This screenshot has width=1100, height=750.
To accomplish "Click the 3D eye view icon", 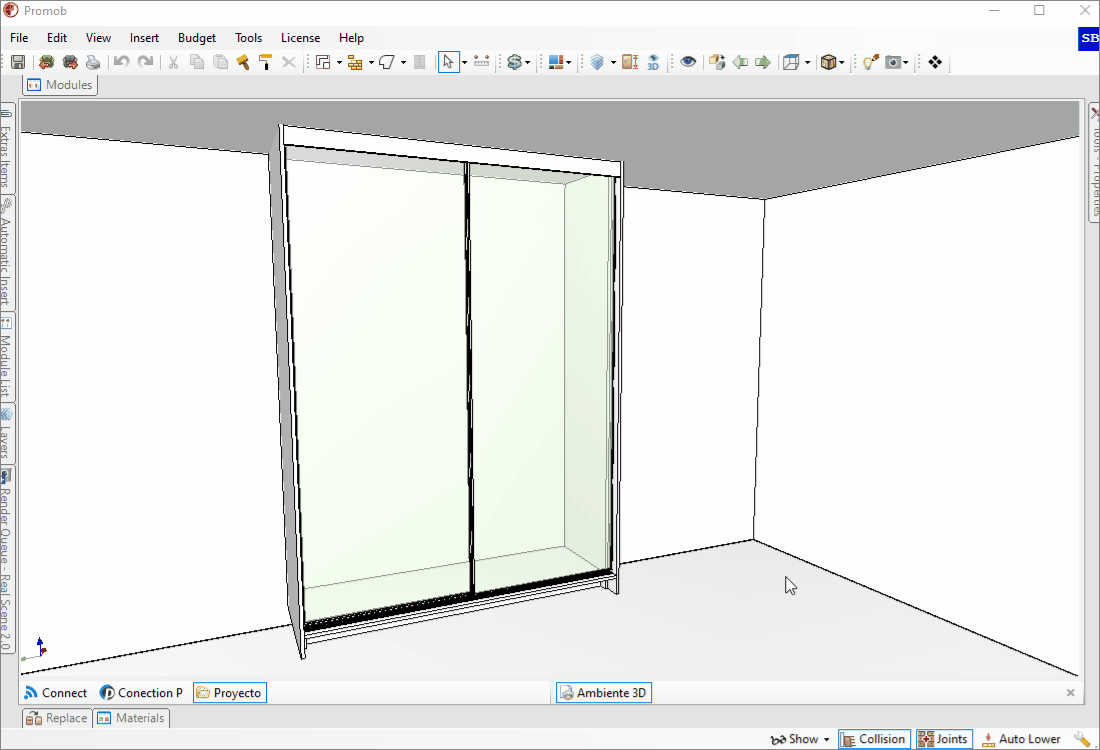I will (x=653, y=62).
